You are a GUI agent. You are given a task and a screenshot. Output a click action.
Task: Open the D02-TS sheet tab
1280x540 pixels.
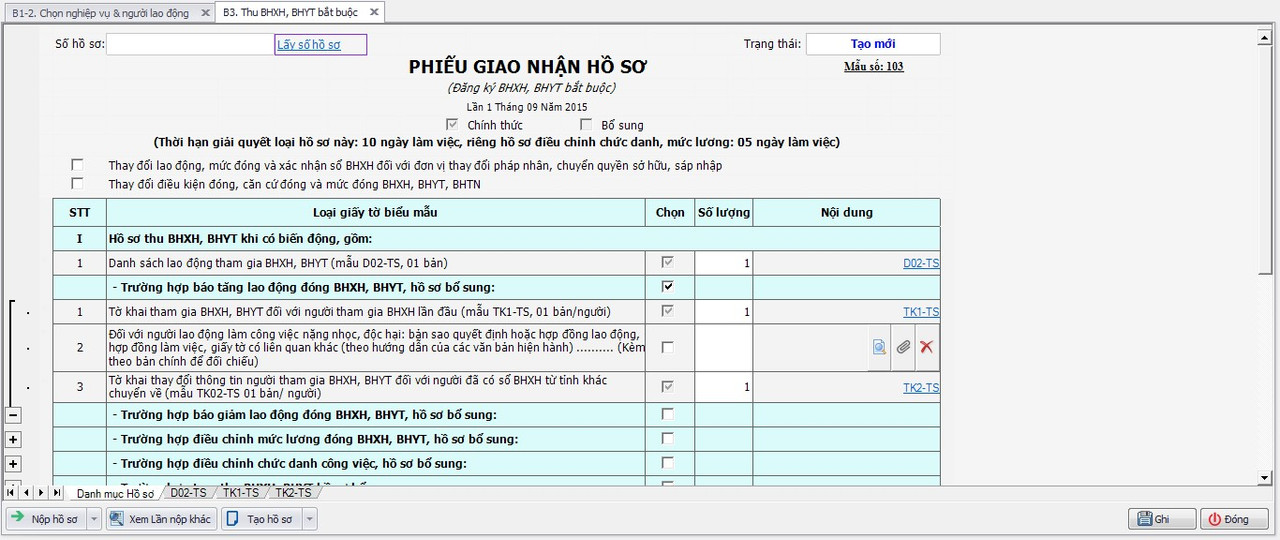pyautogui.click(x=188, y=492)
